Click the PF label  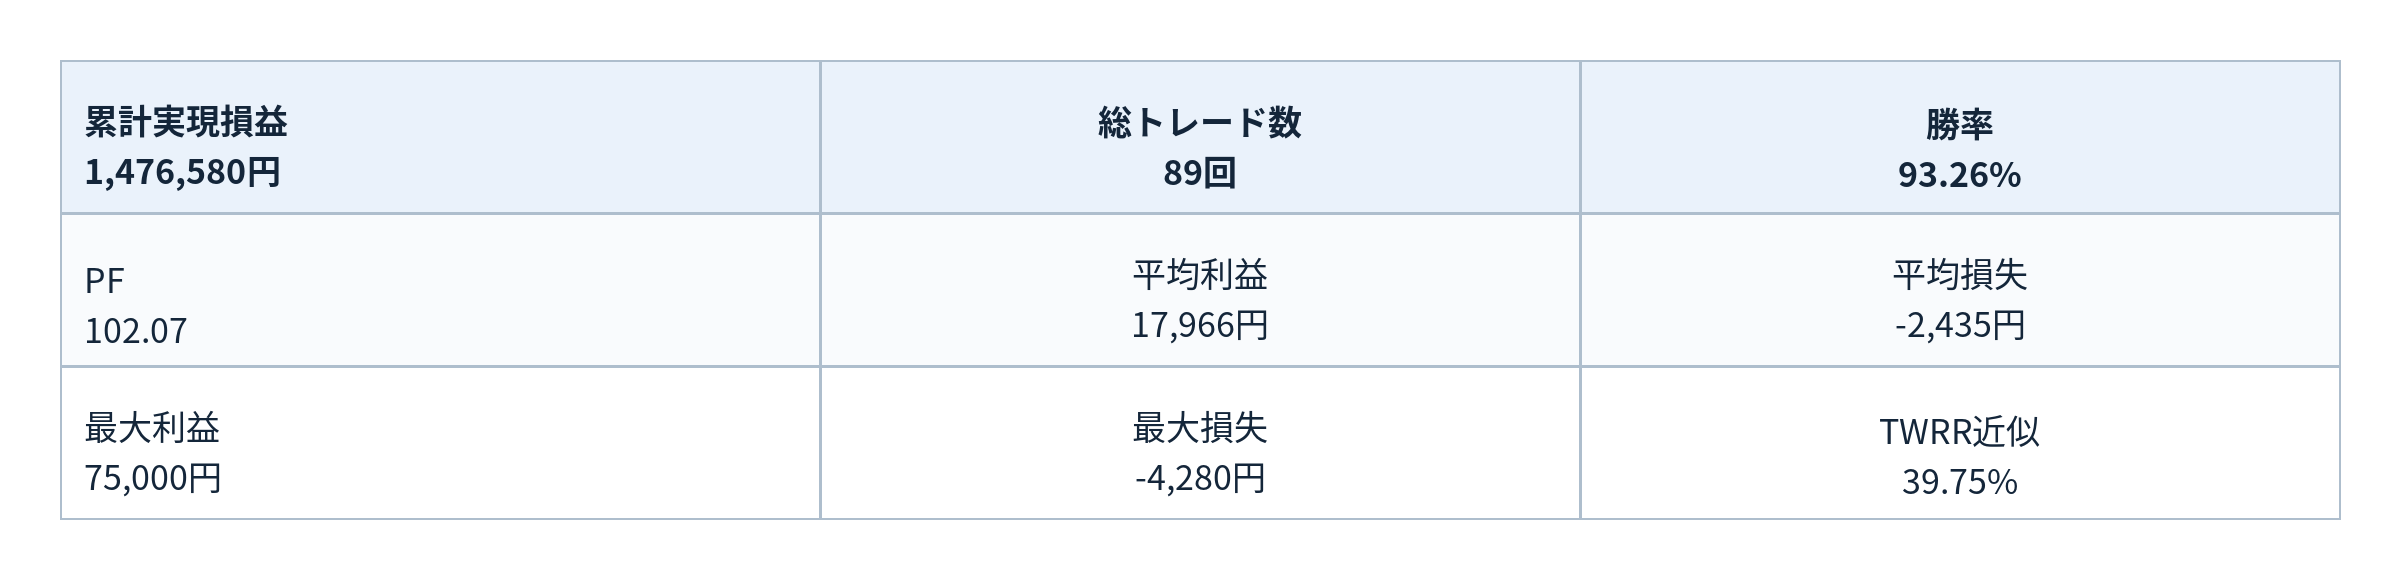click(x=104, y=281)
